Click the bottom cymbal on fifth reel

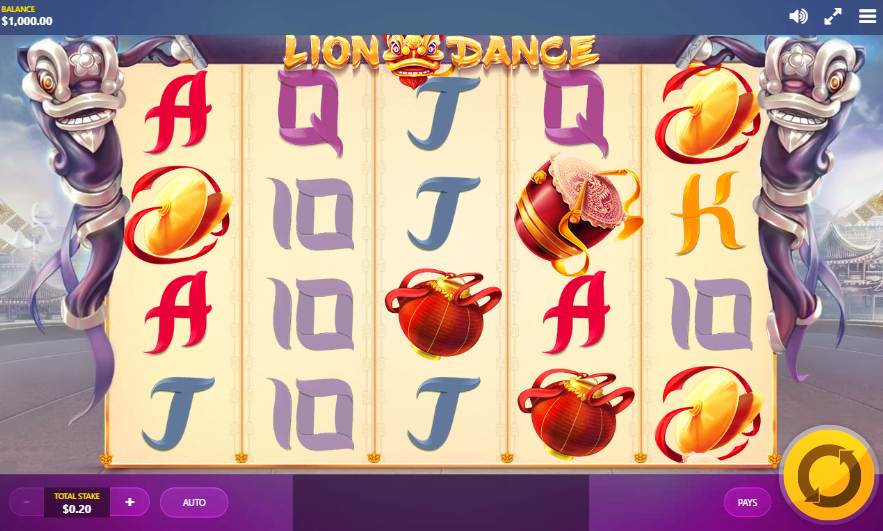tap(708, 414)
